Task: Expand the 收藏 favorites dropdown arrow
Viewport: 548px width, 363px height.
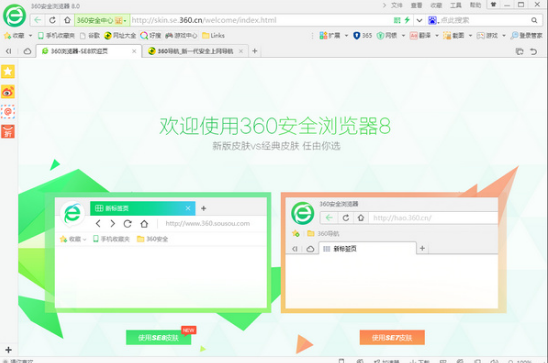Action: [x=30, y=36]
